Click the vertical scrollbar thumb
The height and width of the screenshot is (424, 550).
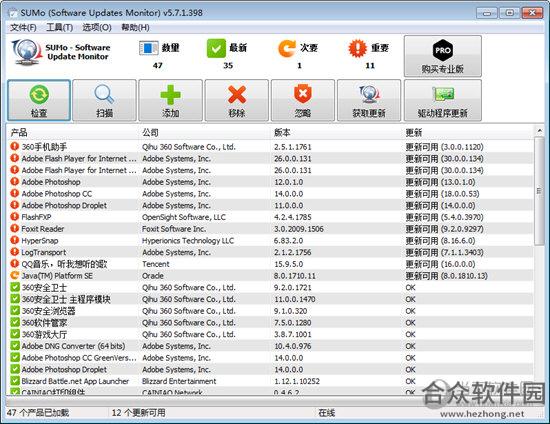[539, 191]
